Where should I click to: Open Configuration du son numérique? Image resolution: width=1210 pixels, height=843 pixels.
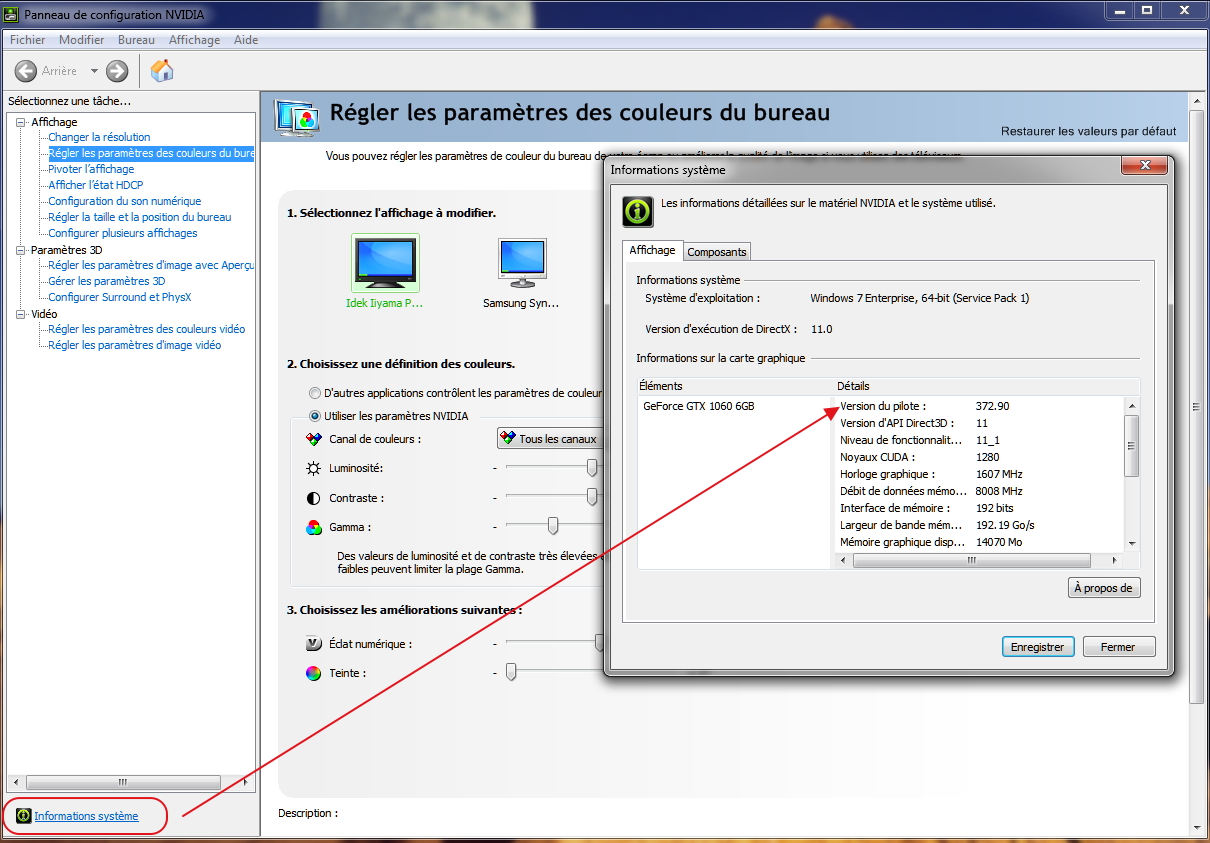125,201
